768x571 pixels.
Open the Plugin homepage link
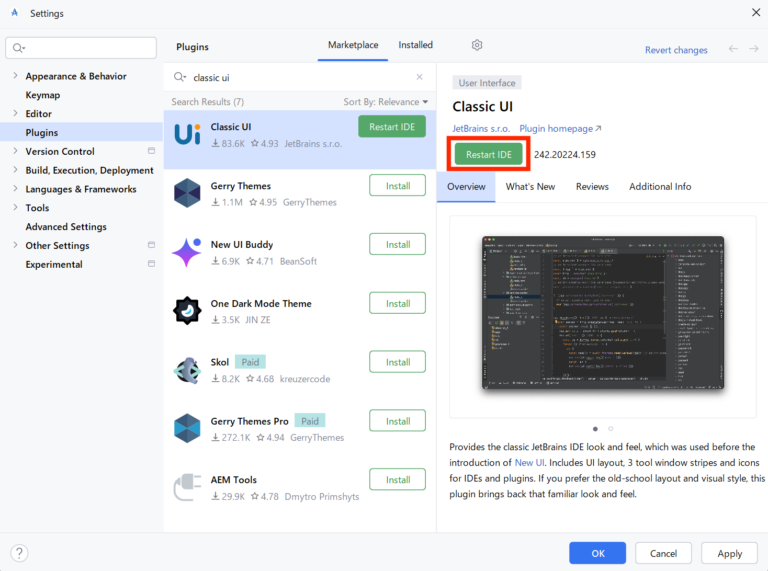coord(560,128)
